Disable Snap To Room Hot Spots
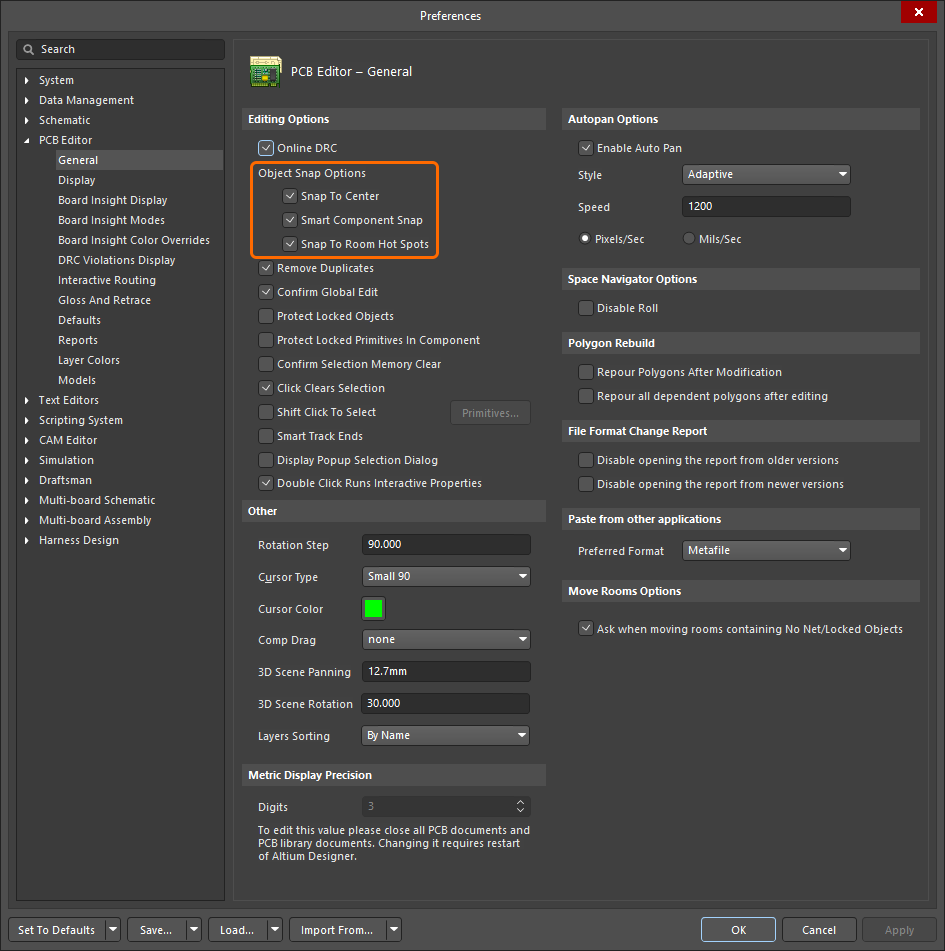 click(290, 244)
